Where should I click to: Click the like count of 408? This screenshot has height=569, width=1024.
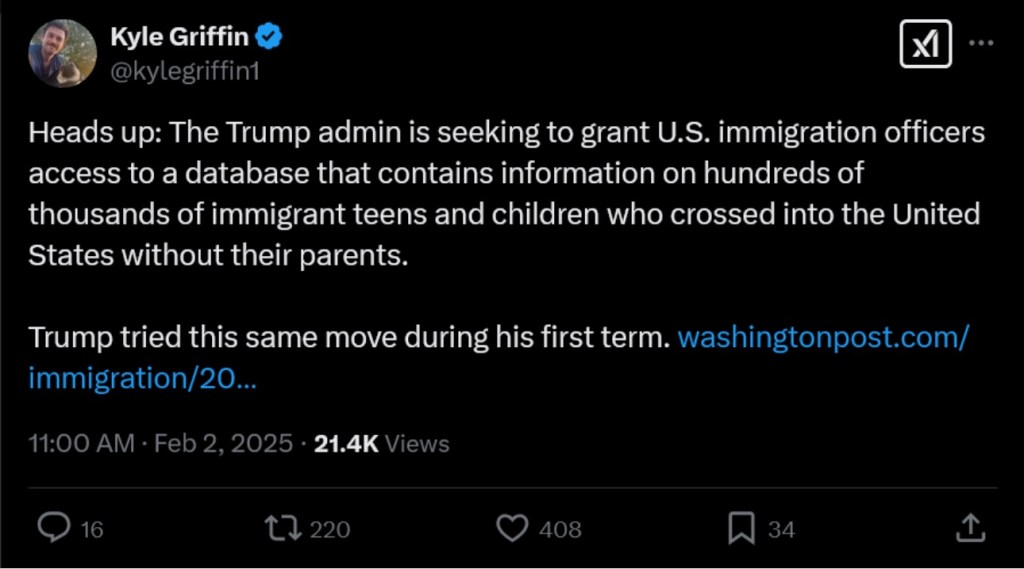560,529
